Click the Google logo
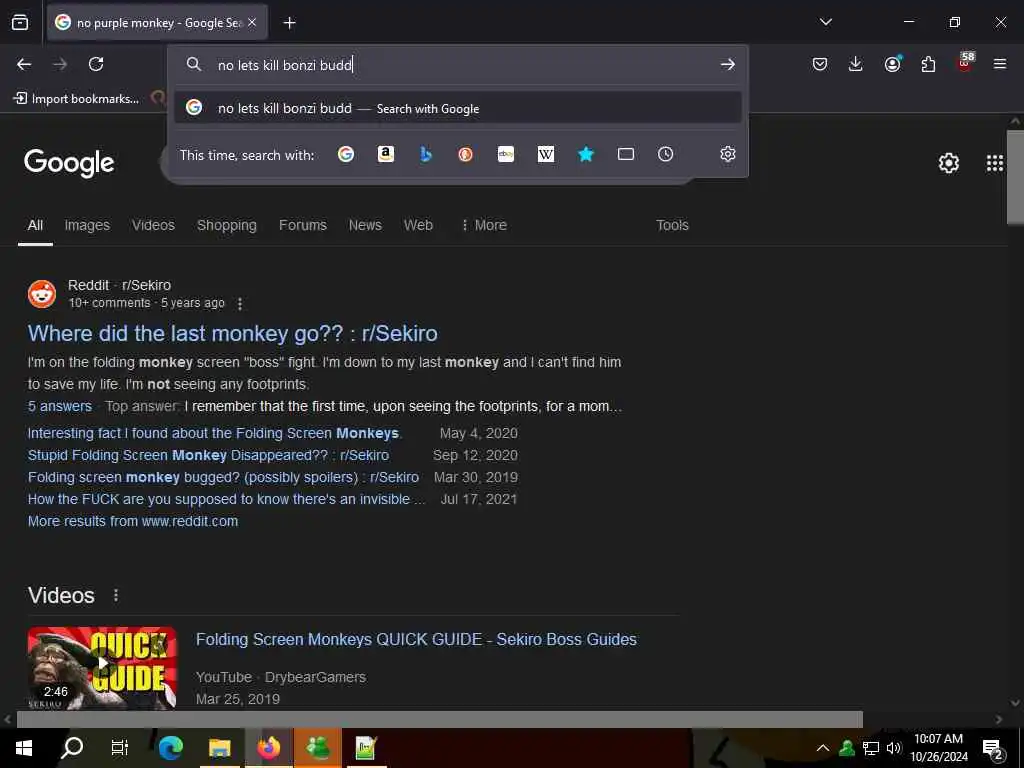The image size is (1024, 768). (69, 163)
